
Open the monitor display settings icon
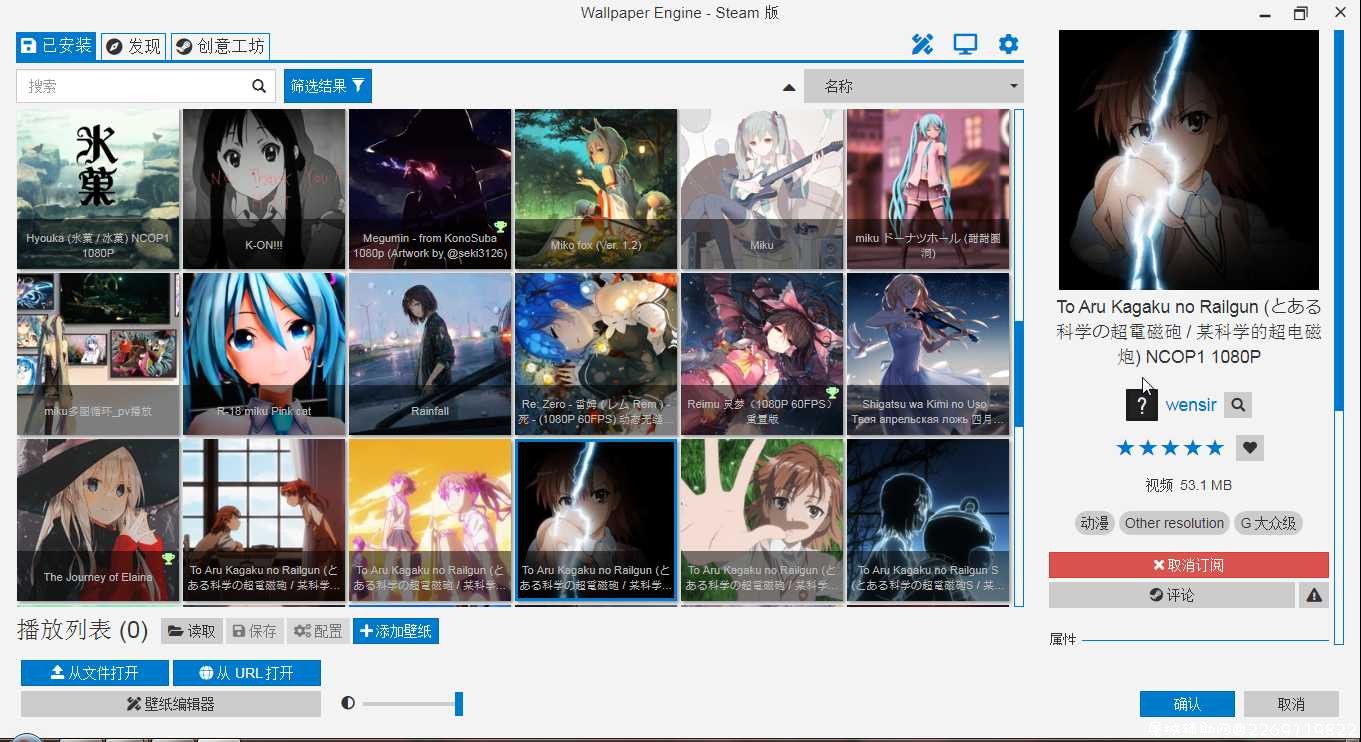coord(965,44)
